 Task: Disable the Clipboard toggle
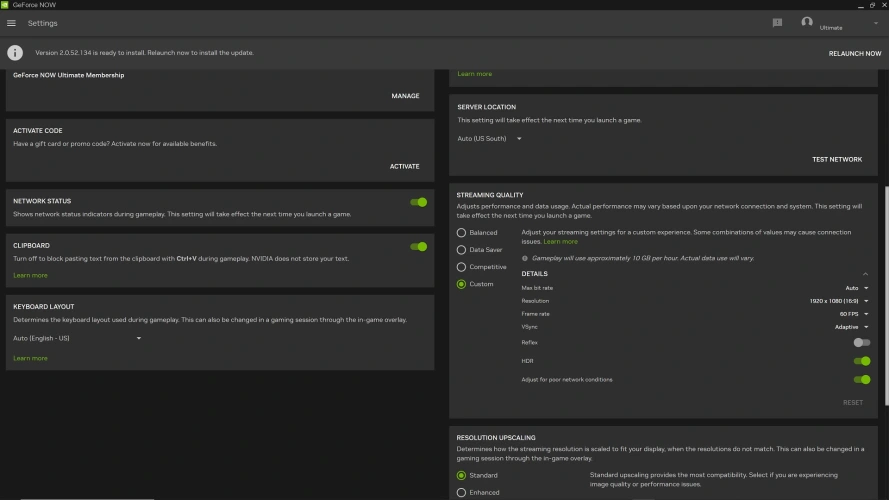point(418,246)
